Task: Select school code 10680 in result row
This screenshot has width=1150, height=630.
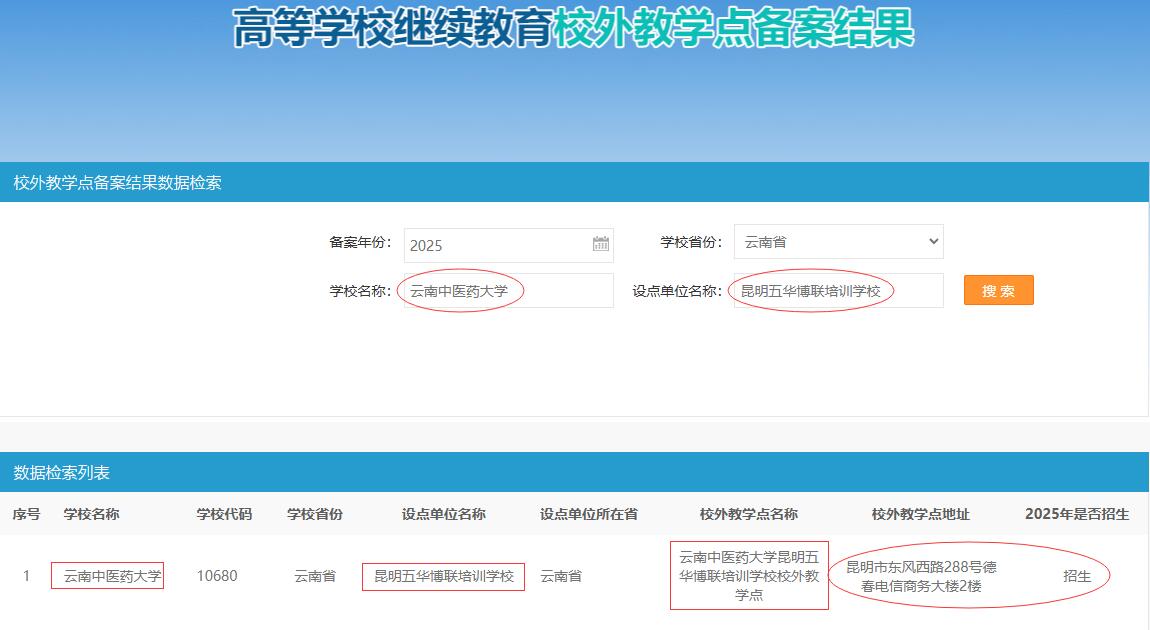Action: coord(217,576)
